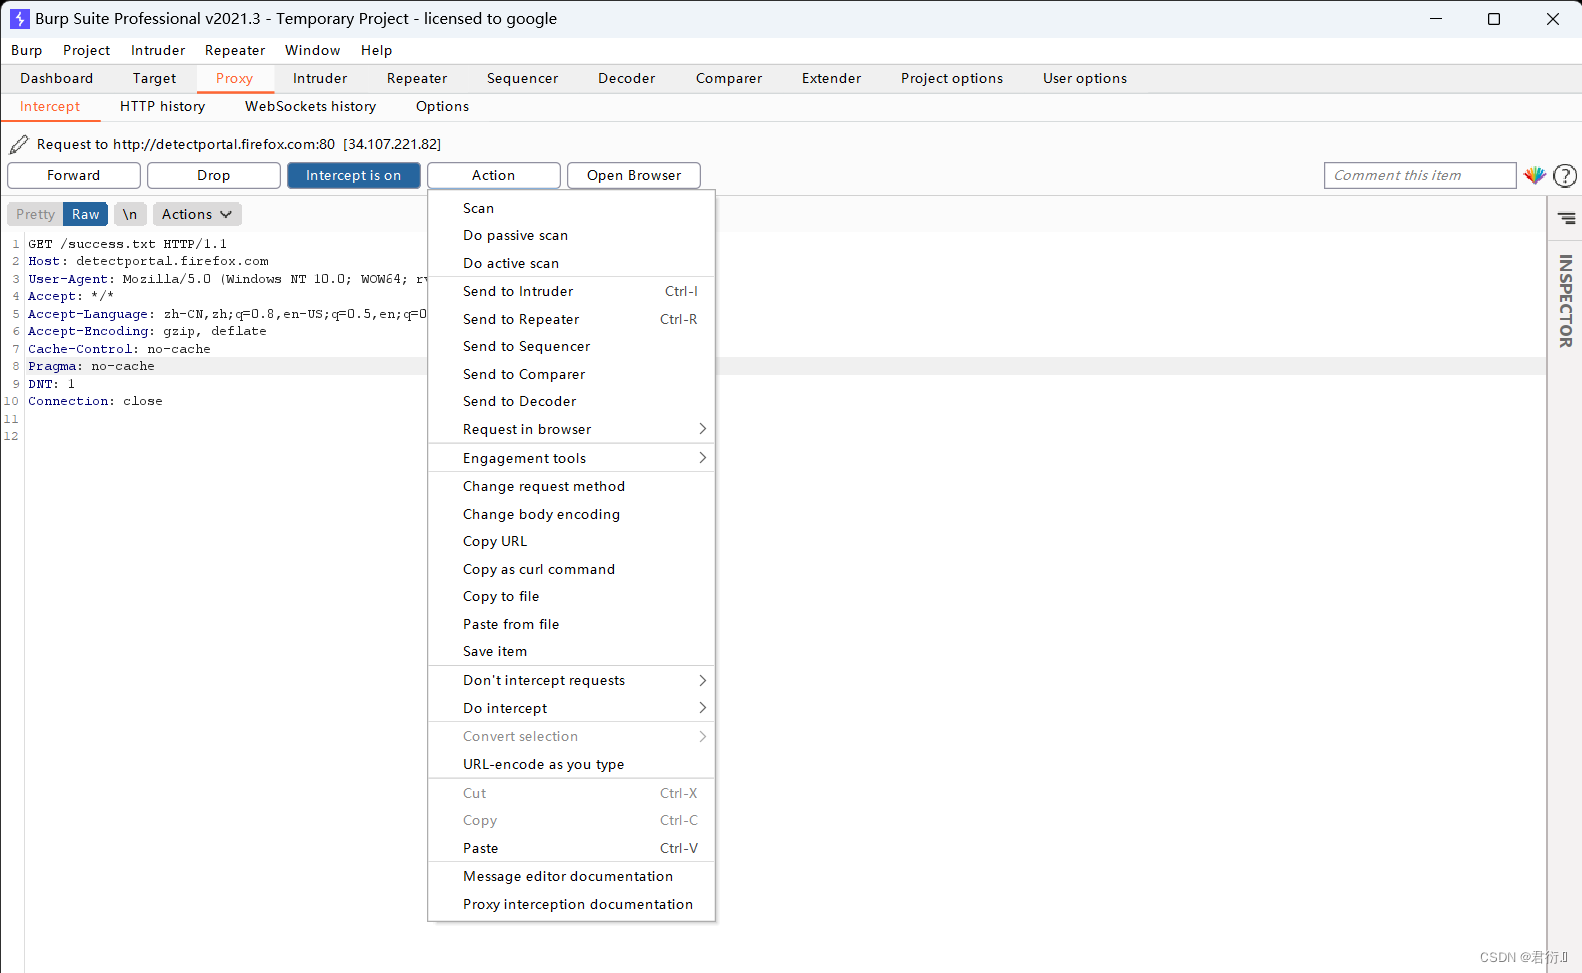
Task: Select Do active scan
Action: (x=571, y=263)
